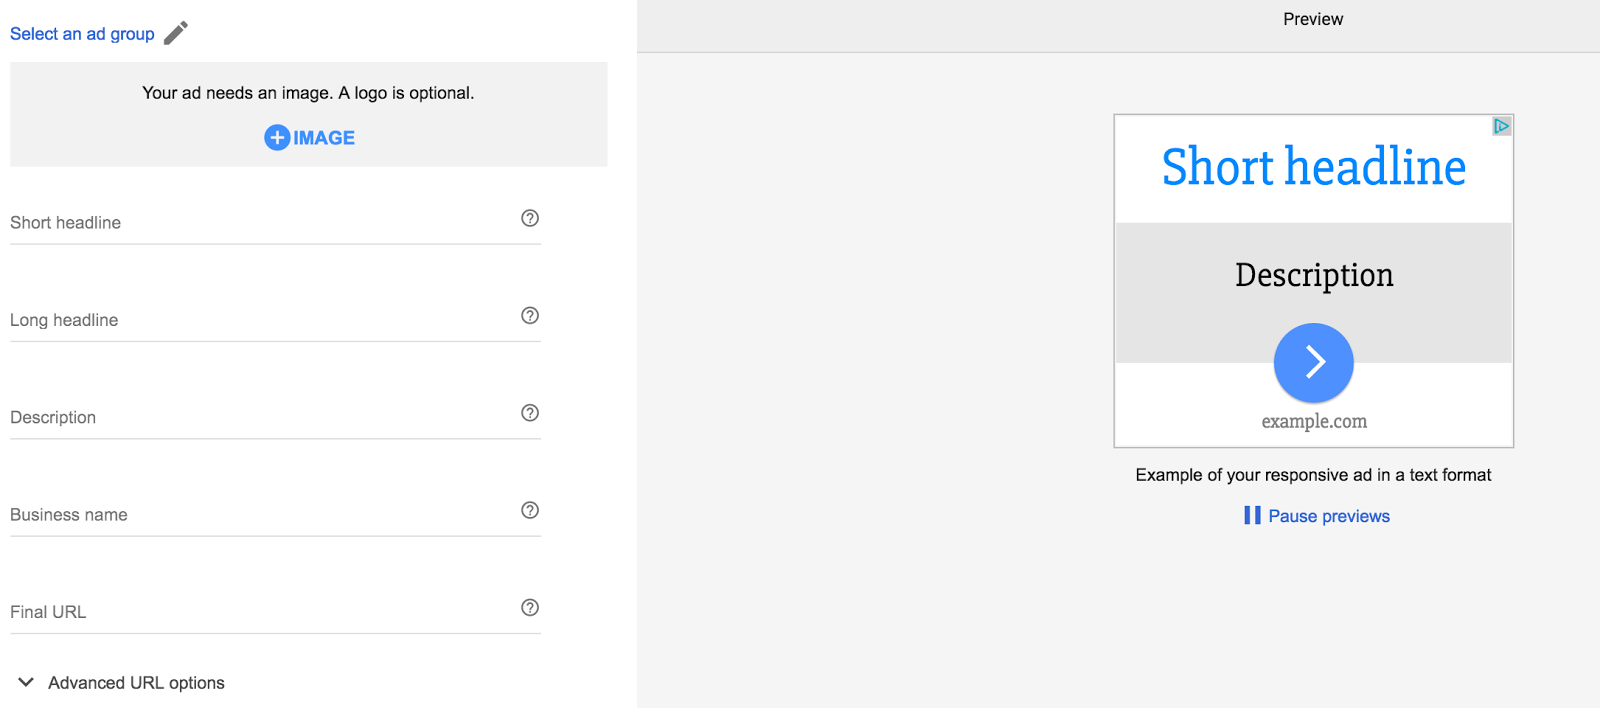Open help icon next to Final URL

(530, 607)
